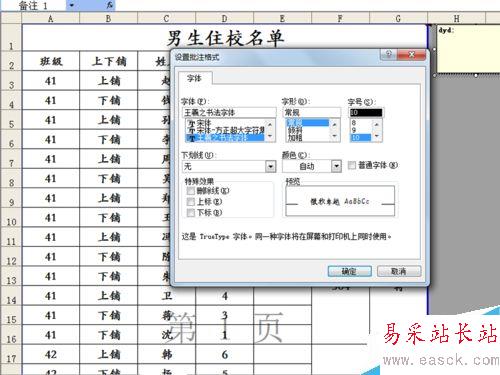Click the font style list scroll-down arrow
Screen dimensions: 500x375
pos(334,137)
